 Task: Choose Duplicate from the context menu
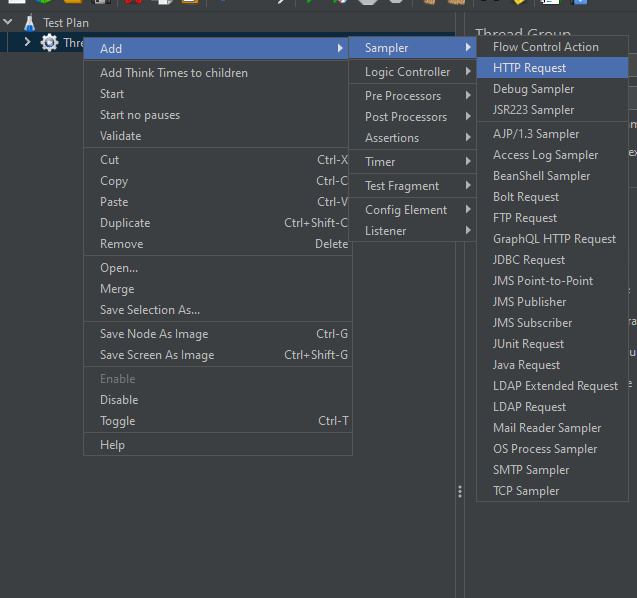tap(216, 223)
